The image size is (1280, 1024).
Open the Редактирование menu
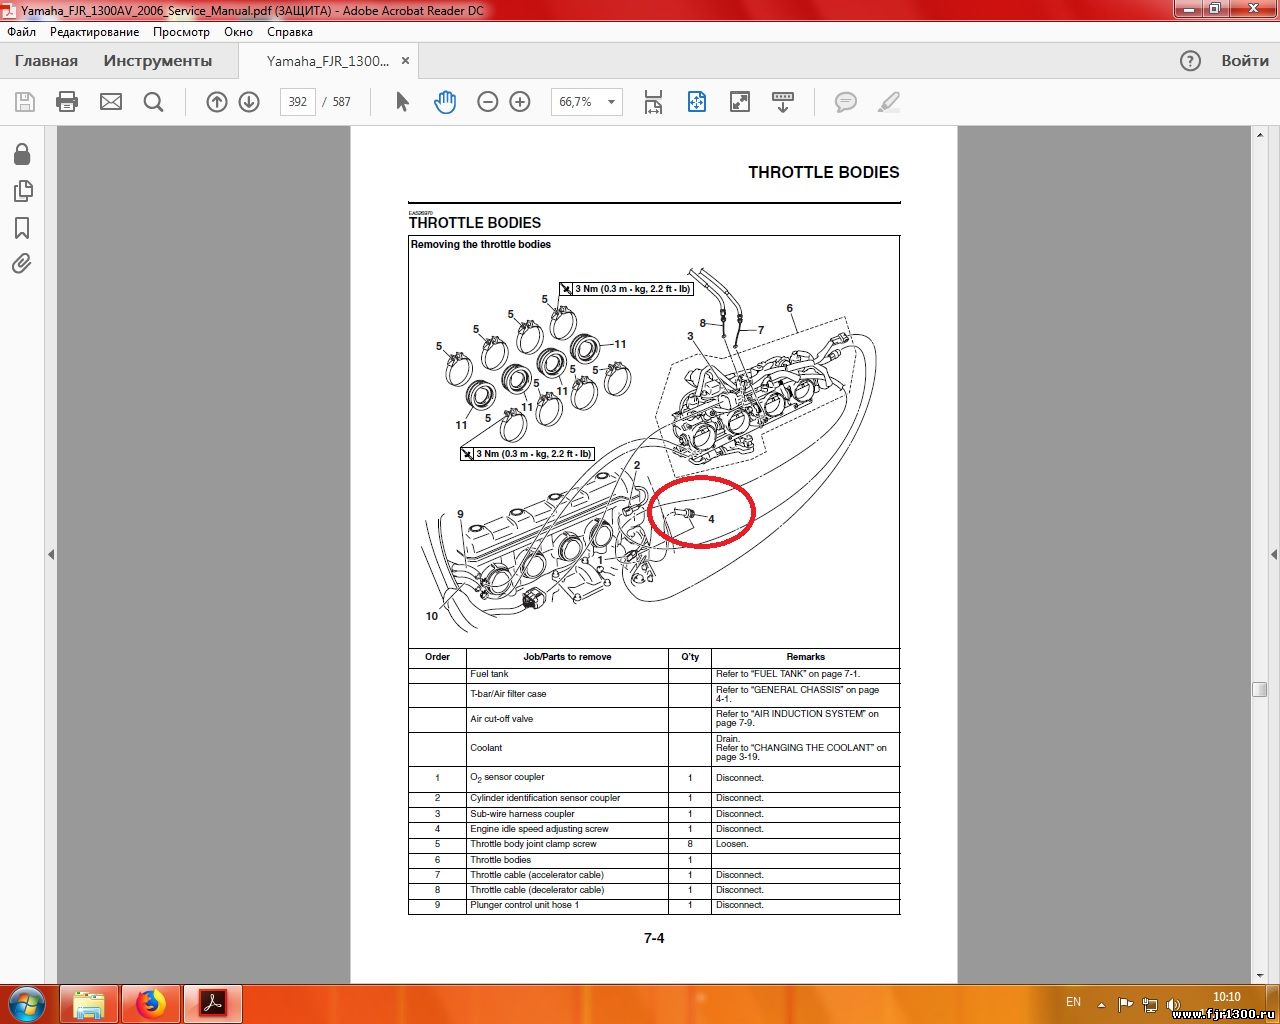(x=94, y=32)
